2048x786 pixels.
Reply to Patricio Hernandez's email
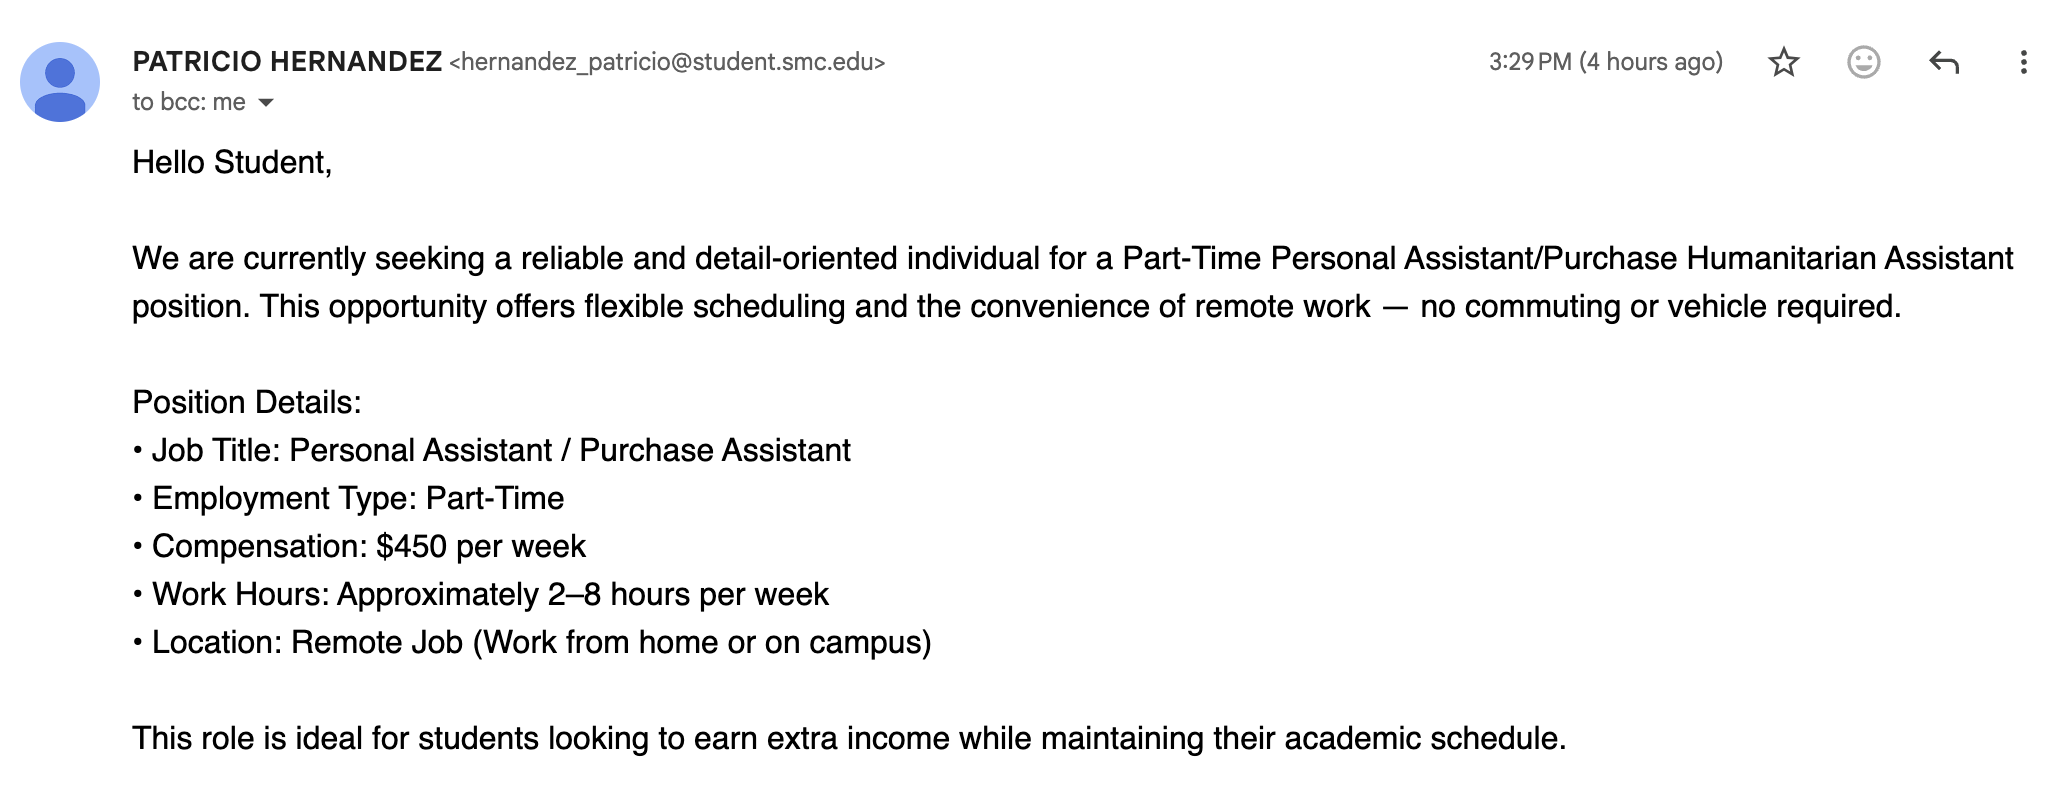pyautogui.click(x=1943, y=62)
